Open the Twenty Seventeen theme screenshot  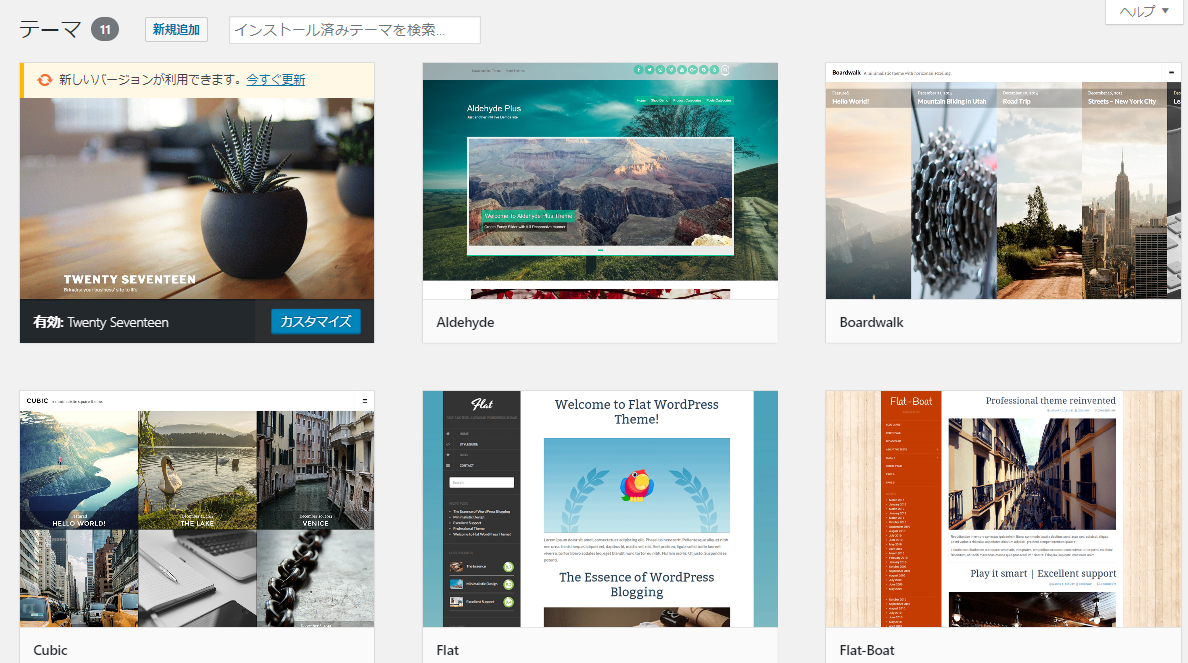197,199
